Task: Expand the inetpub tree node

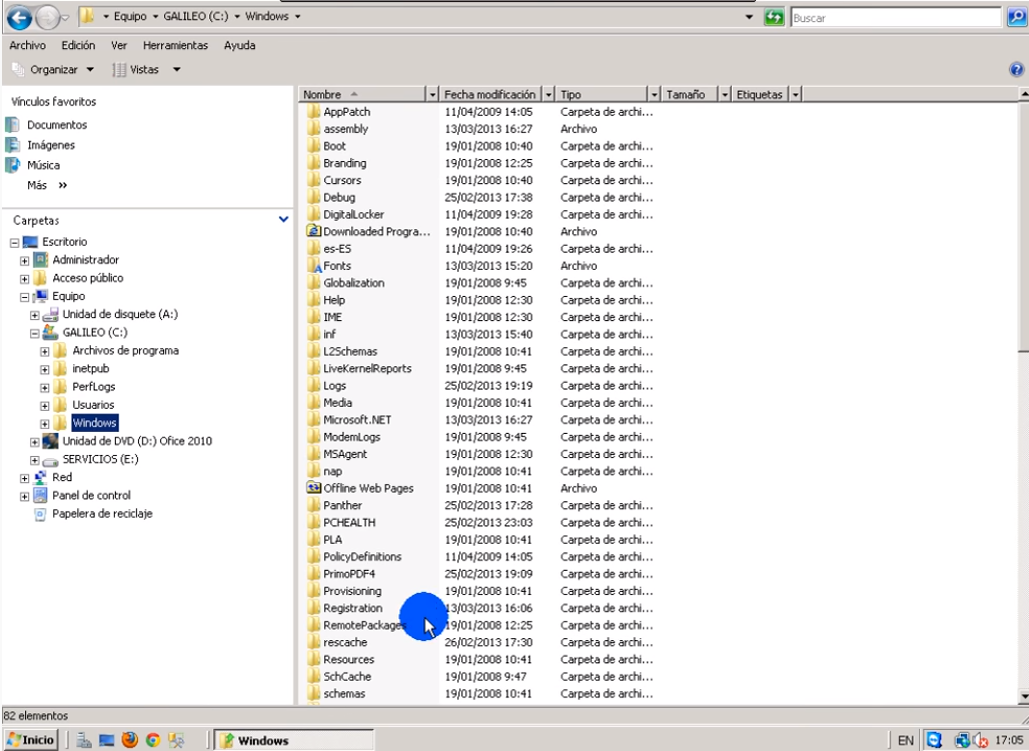Action: click(45, 370)
